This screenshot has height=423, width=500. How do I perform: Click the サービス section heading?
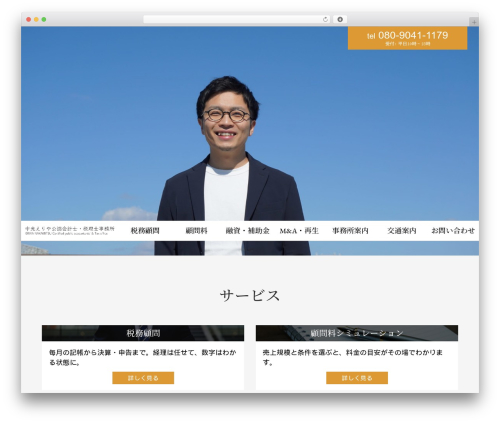pos(250,296)
